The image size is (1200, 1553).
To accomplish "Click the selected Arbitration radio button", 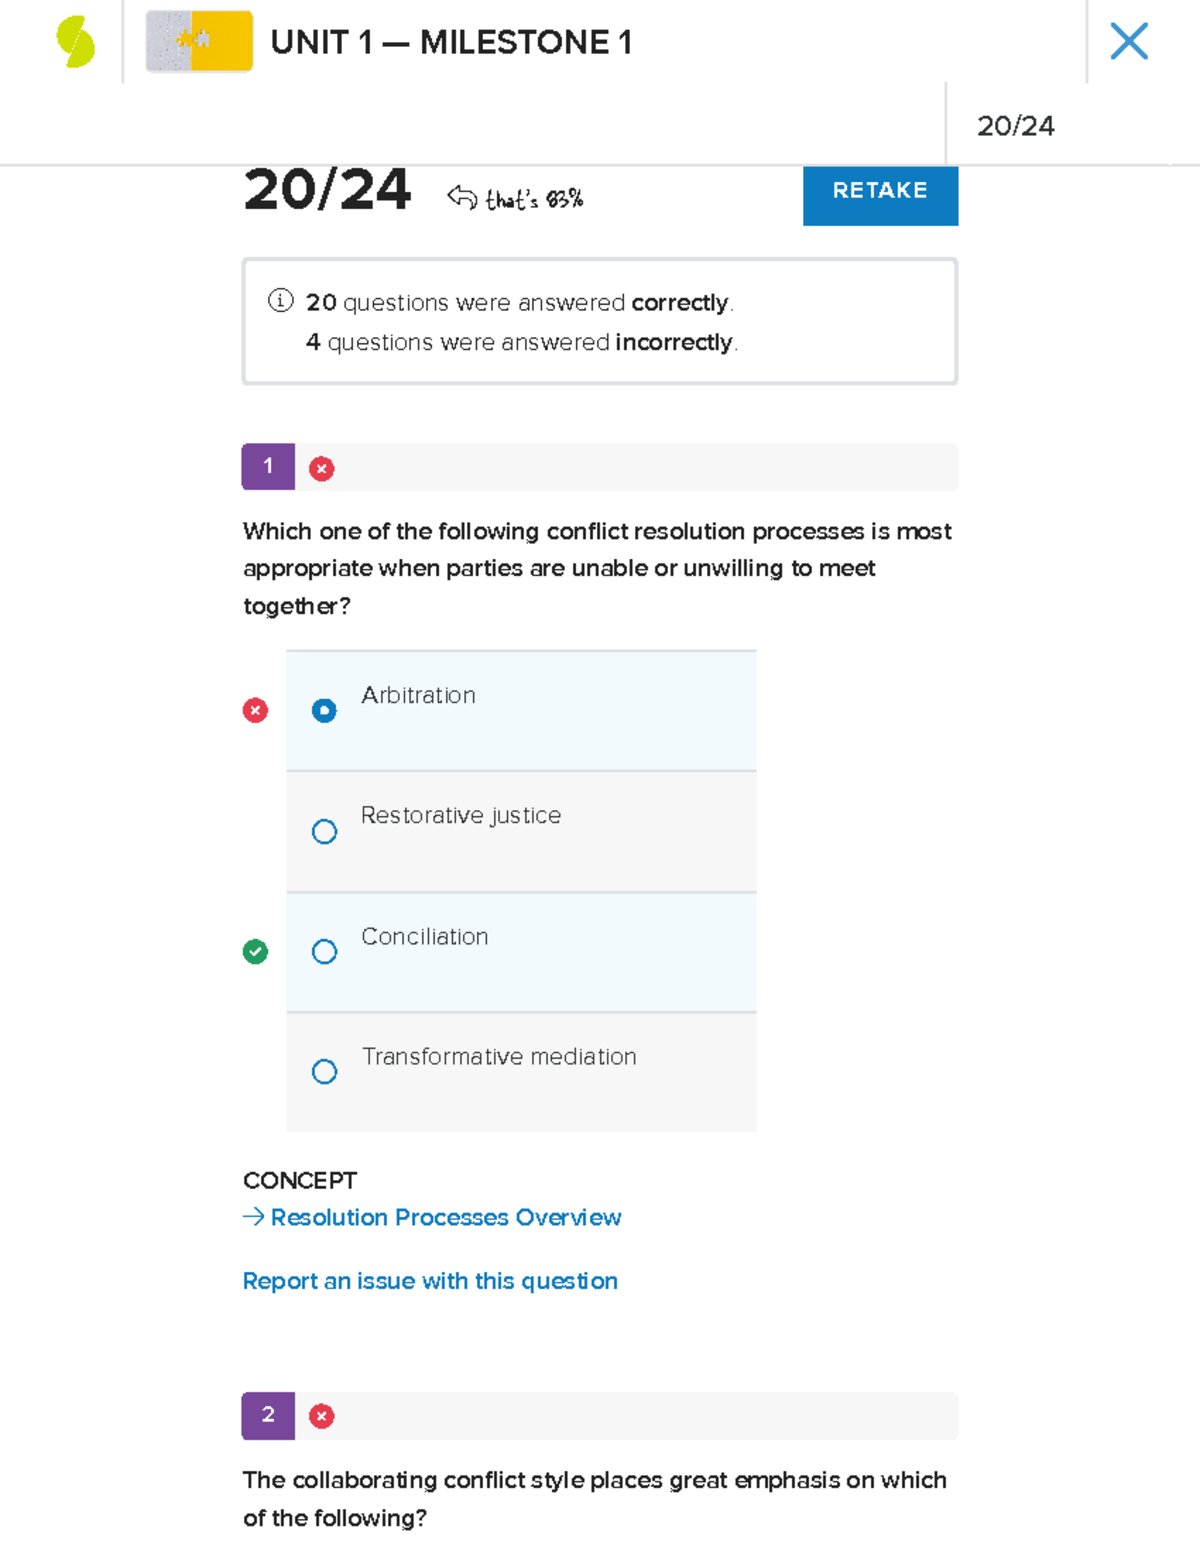I will click(324, 710).
